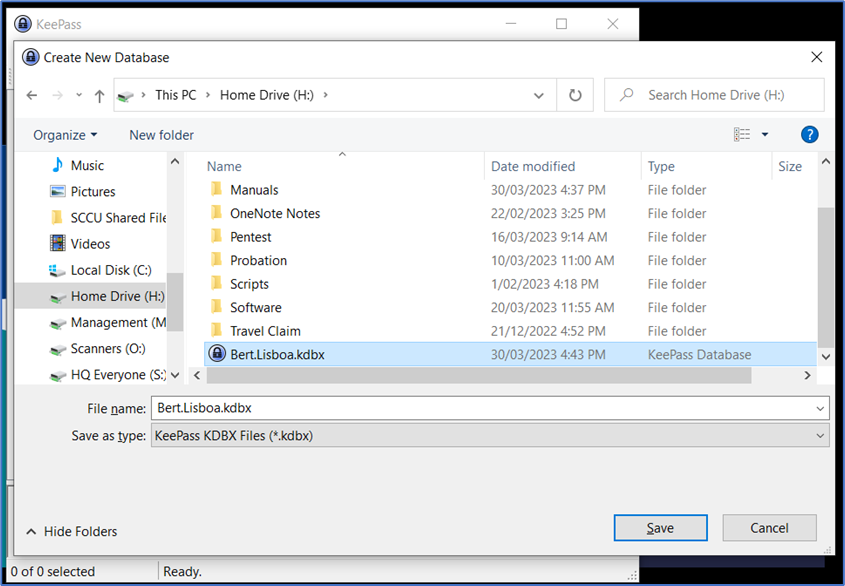
Task: Expand the address bar history dropdown
Action: point(538,96)
